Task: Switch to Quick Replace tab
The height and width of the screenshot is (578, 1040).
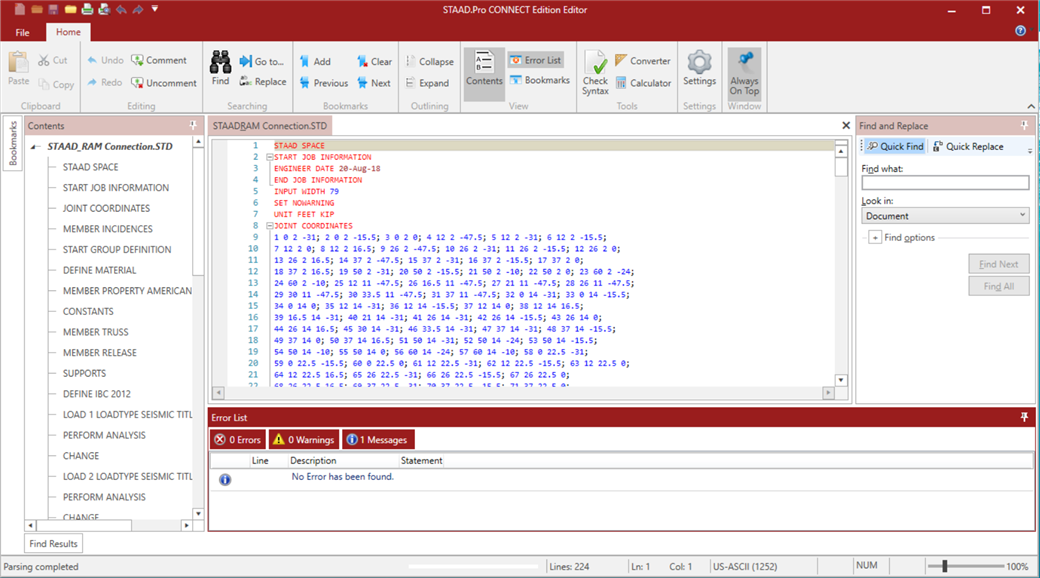Action: point(968,147)
